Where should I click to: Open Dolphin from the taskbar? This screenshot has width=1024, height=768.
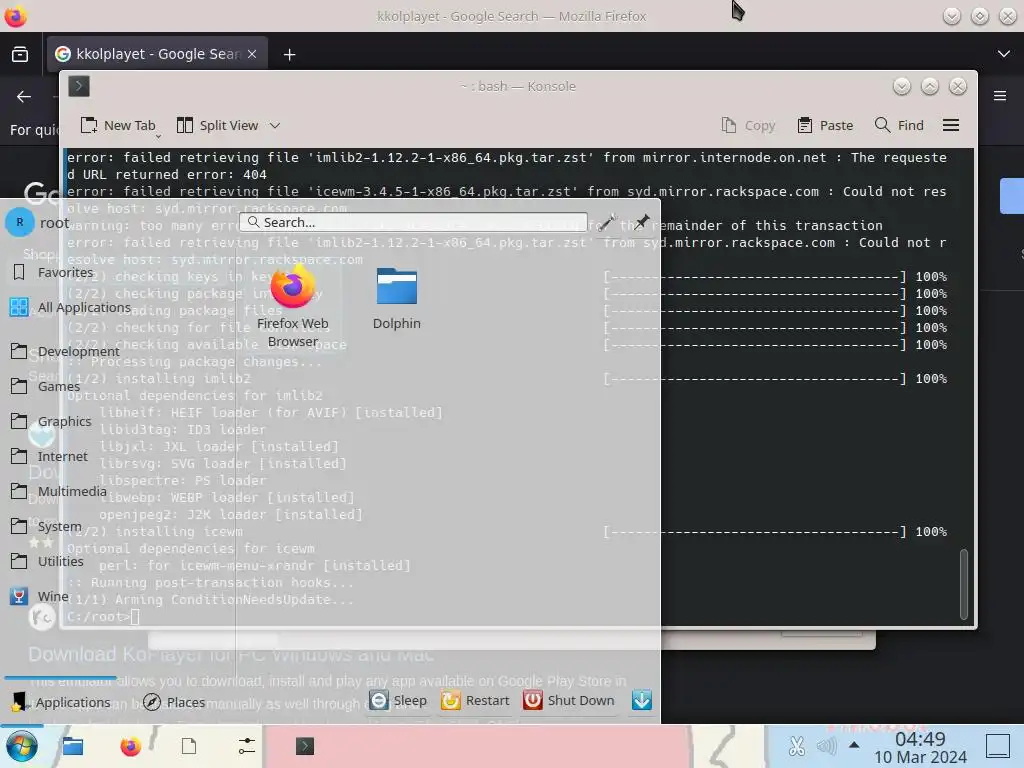click(72, 746)
